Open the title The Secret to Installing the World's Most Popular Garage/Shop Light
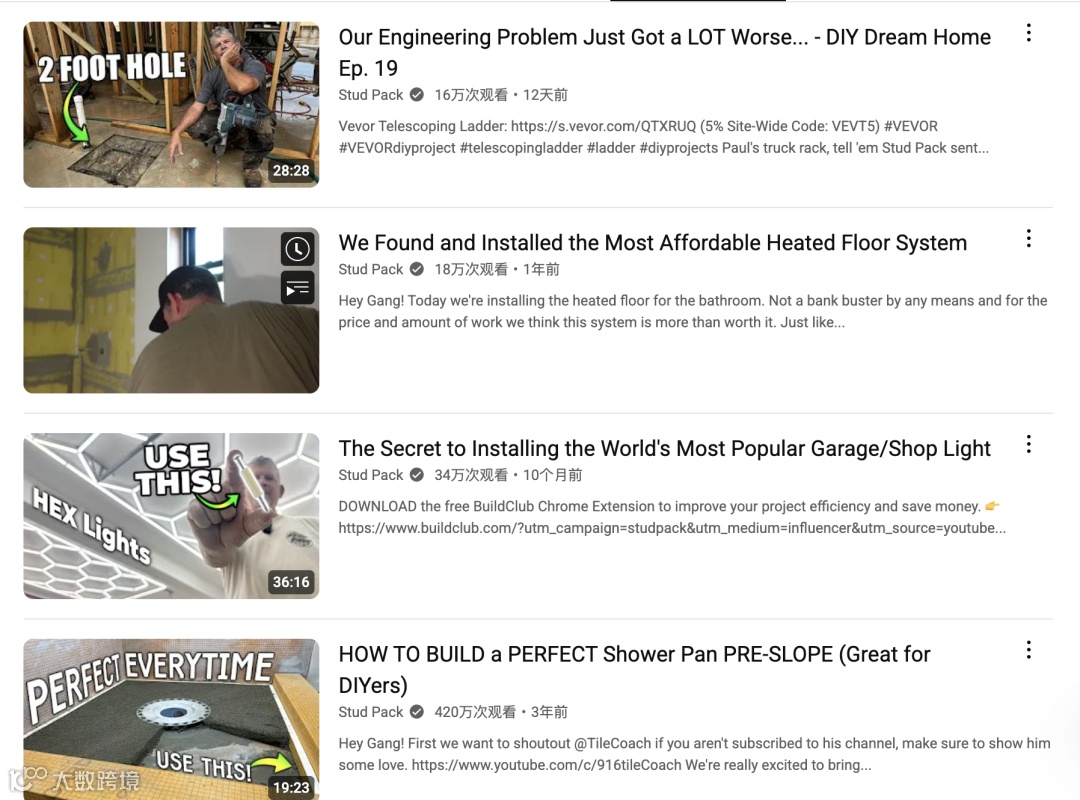Screen dimensions: 1080x800 [x=664, y=449]
